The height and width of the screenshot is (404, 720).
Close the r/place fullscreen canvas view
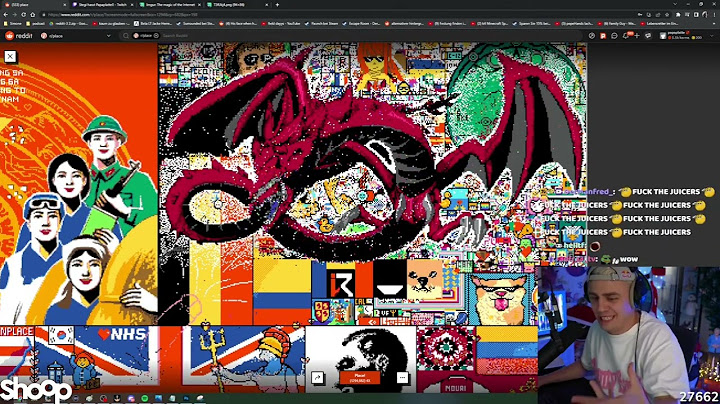point(10,56)
